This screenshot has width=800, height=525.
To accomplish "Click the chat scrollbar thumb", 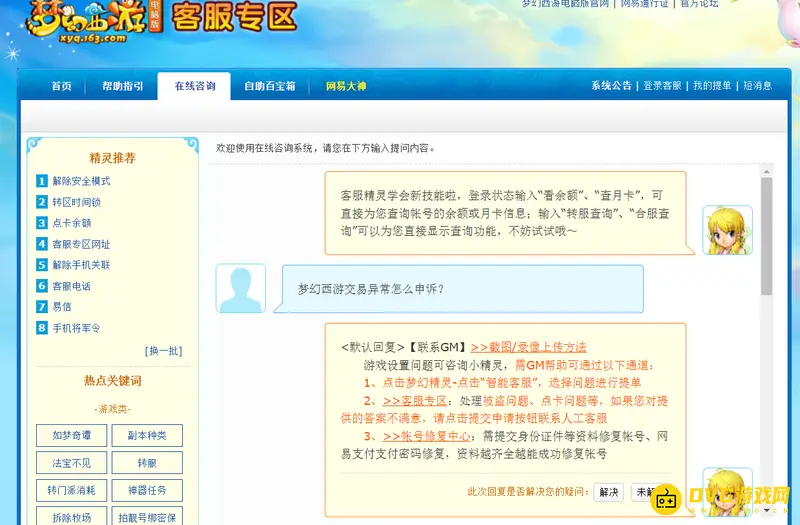I will click(766, 236).
